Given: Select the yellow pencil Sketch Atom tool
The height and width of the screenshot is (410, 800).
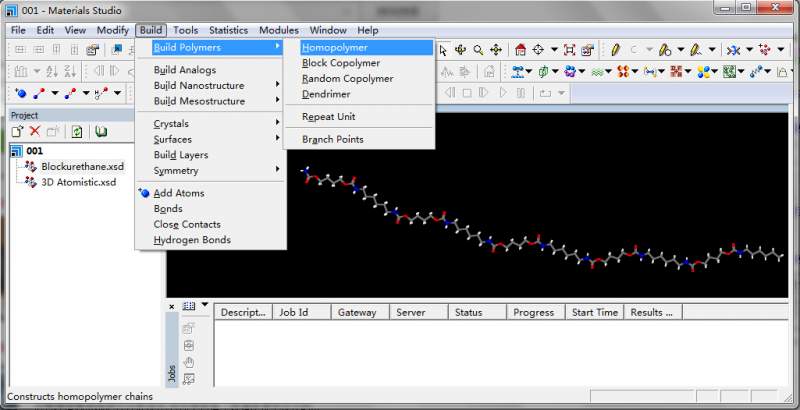Looking at the screenshot, I should click(x=615, y=49).
